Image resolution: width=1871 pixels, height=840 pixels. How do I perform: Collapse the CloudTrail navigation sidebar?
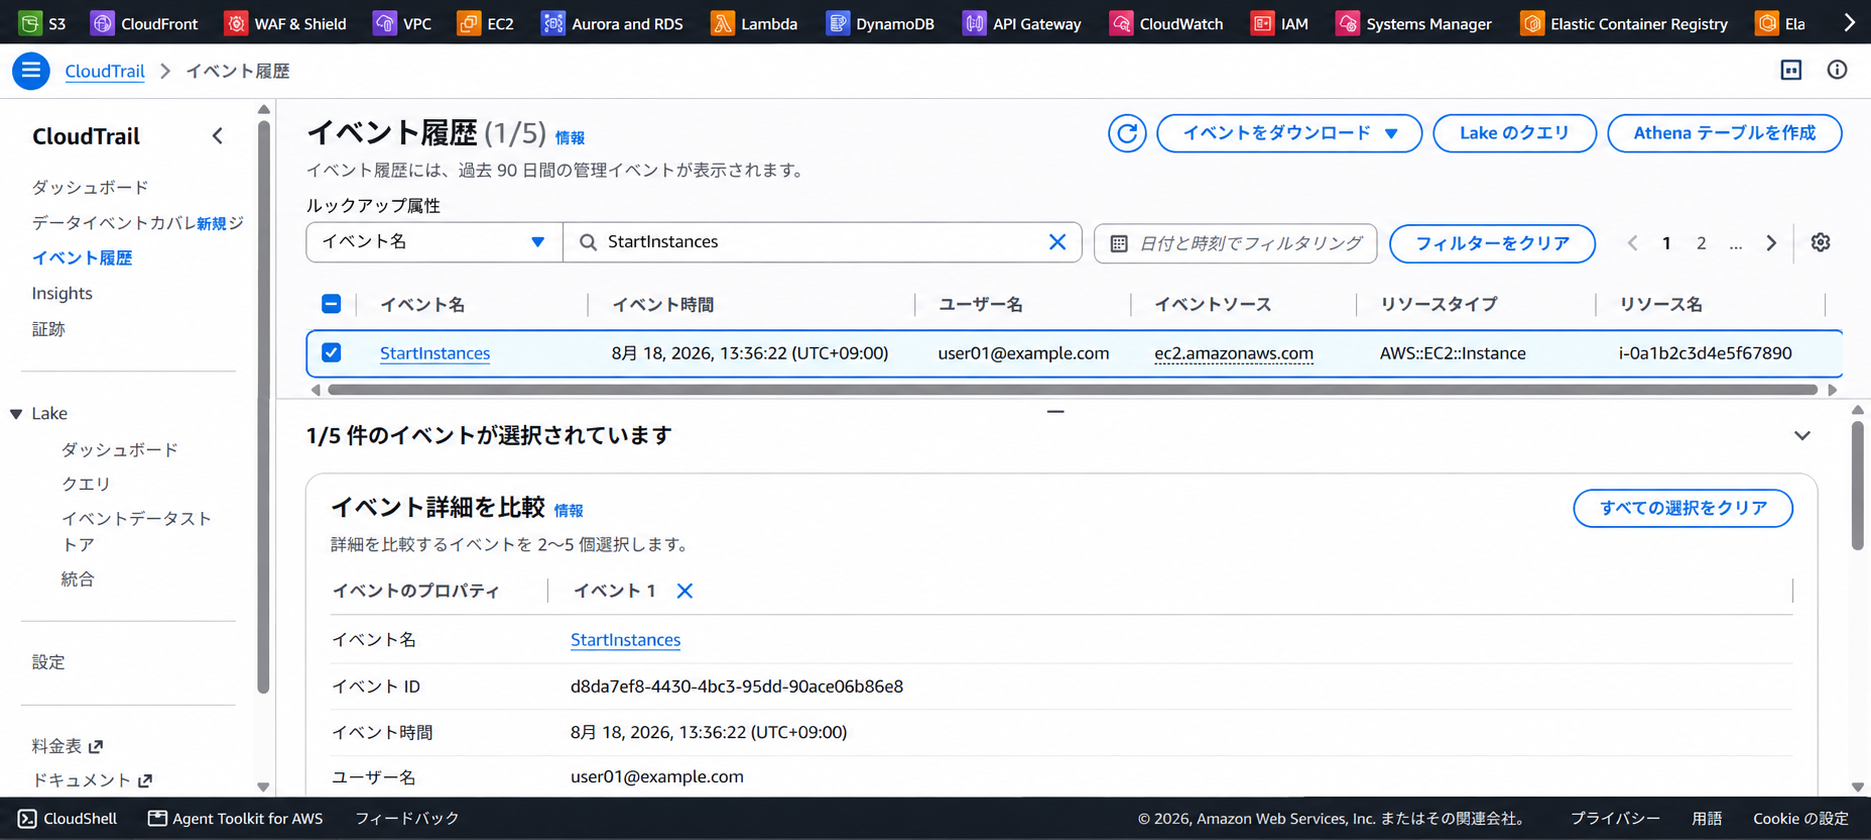pyautogui.click(x=218, y=136)
